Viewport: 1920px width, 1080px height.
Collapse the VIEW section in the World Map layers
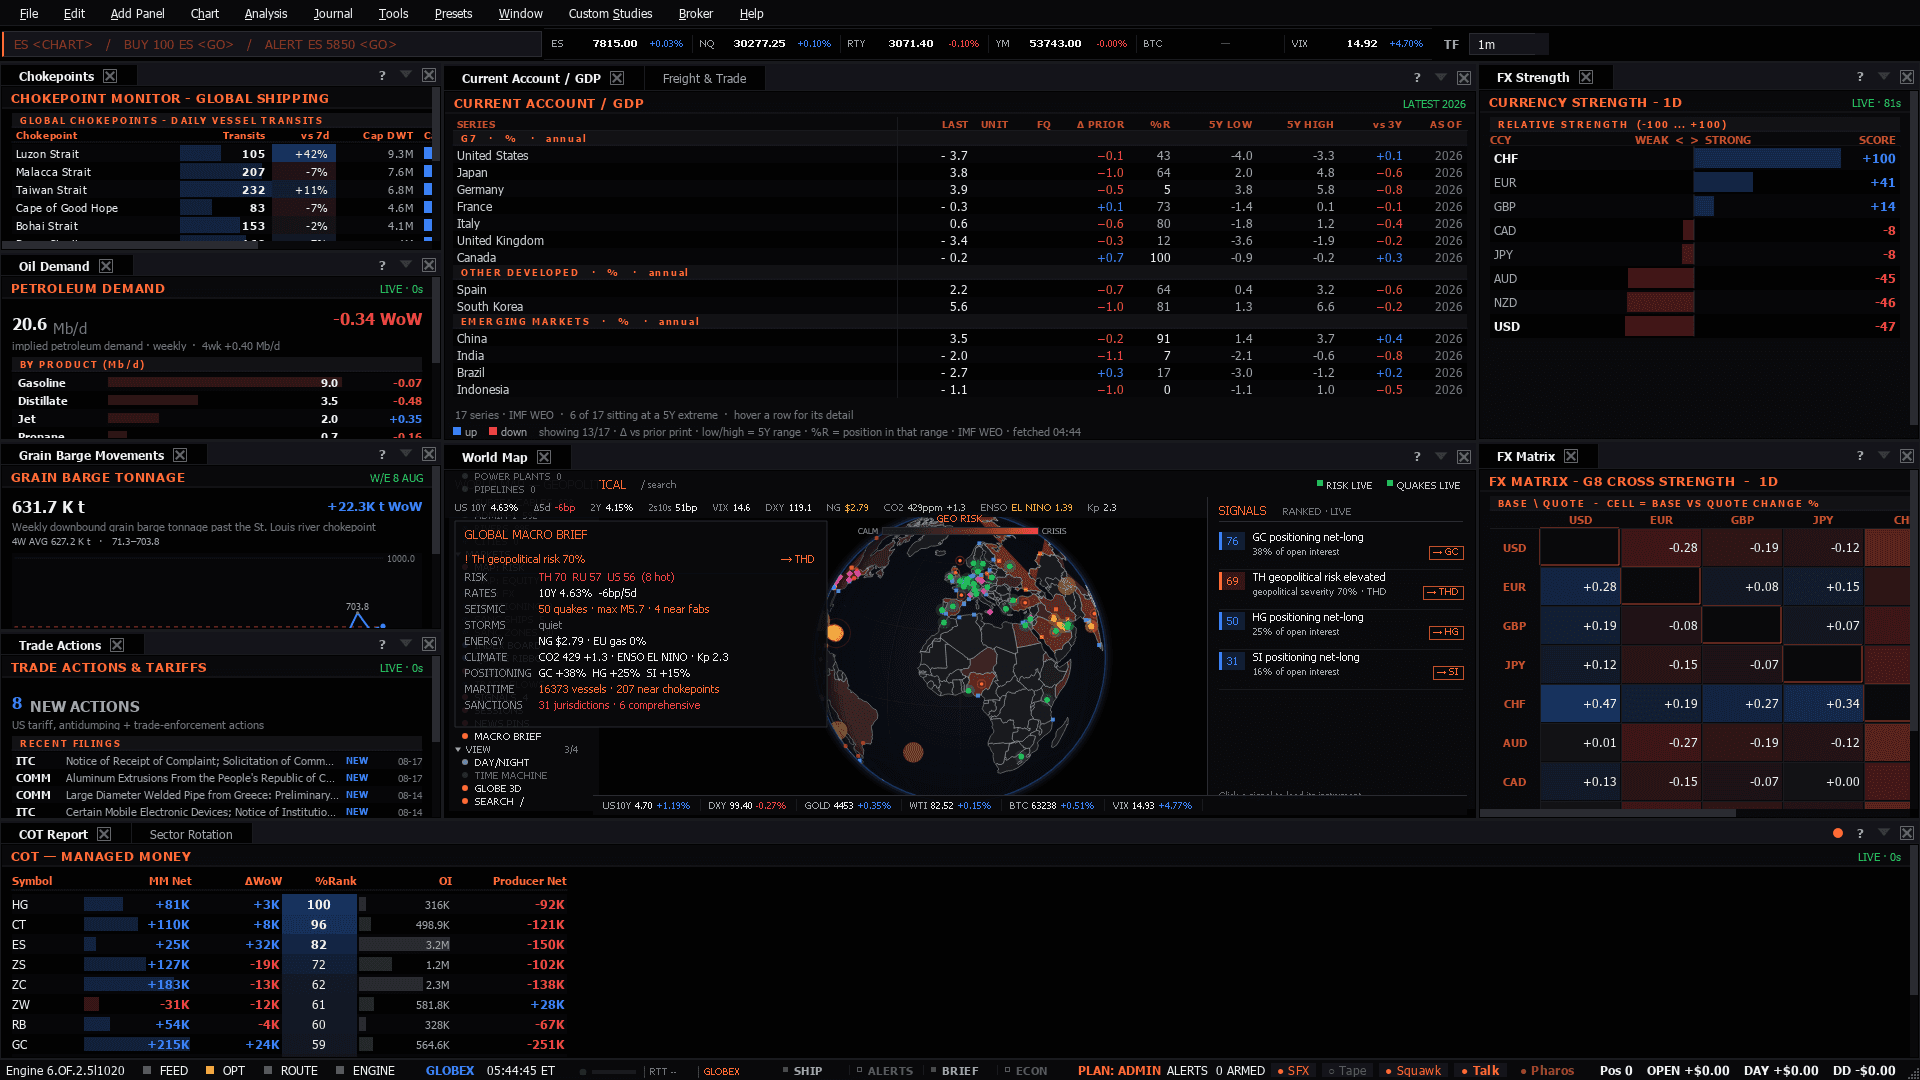click(459, 749)
